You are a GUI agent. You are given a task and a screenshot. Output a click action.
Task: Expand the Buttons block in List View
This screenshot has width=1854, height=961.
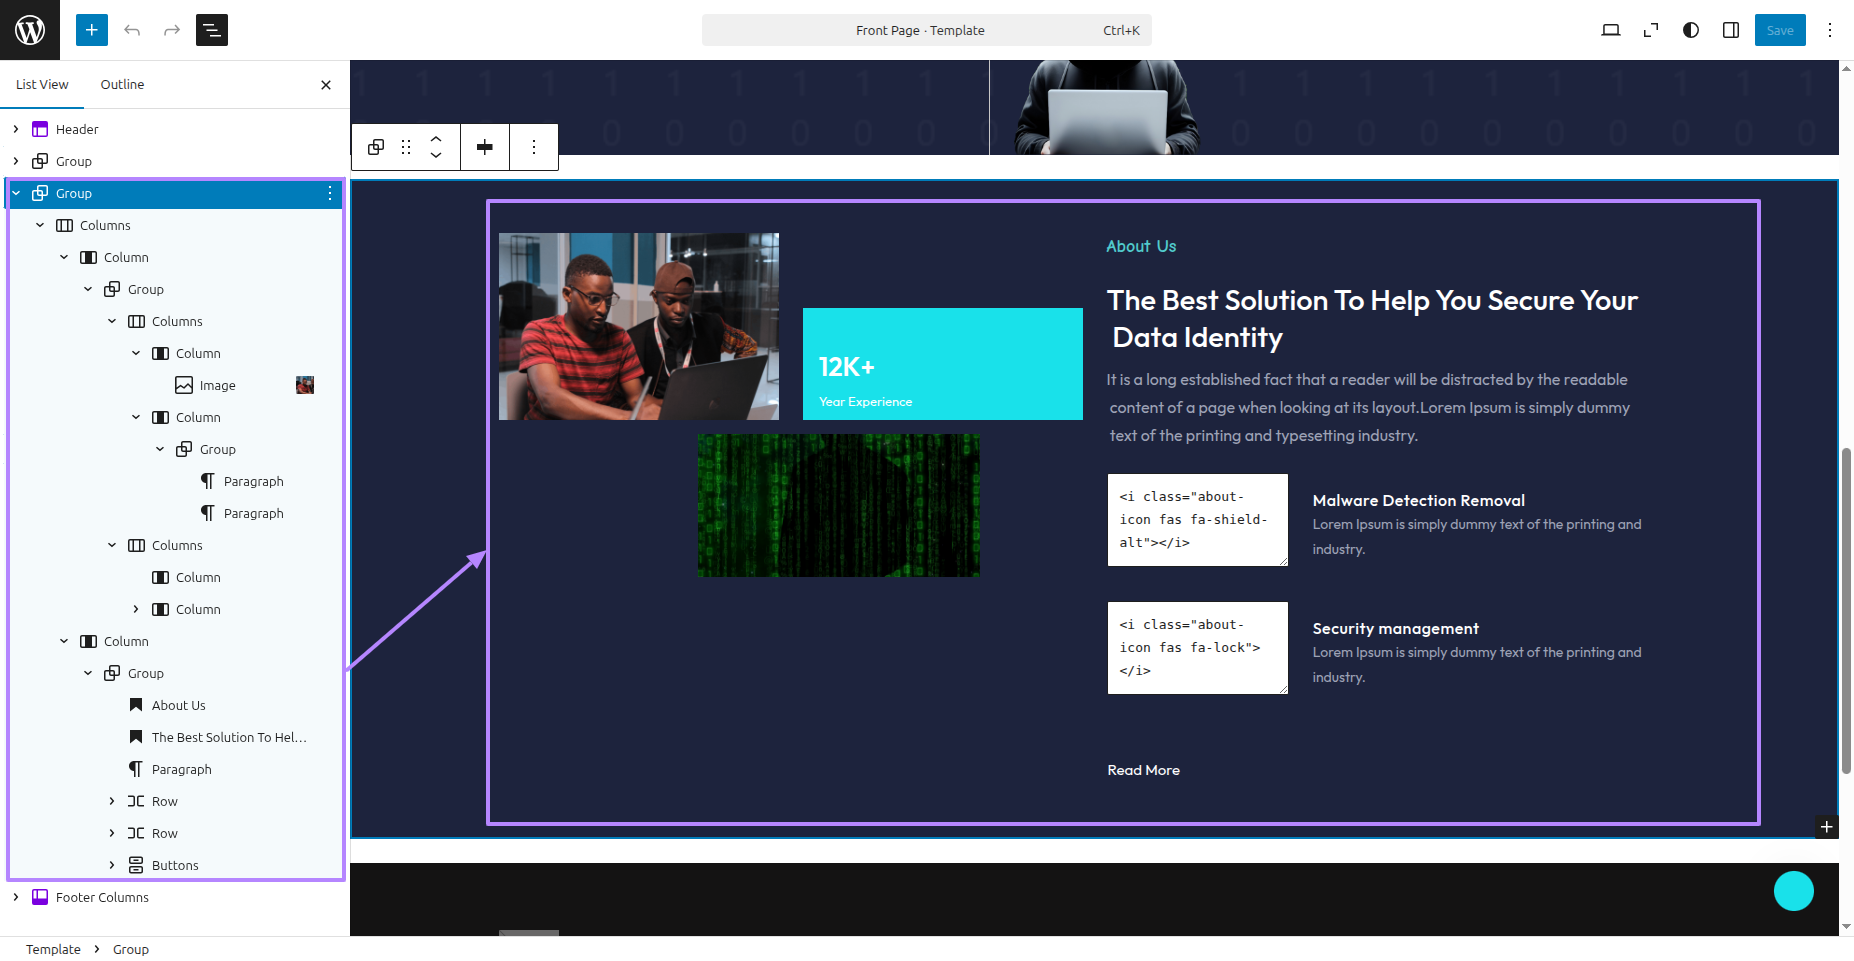click(x=112, y=865)
